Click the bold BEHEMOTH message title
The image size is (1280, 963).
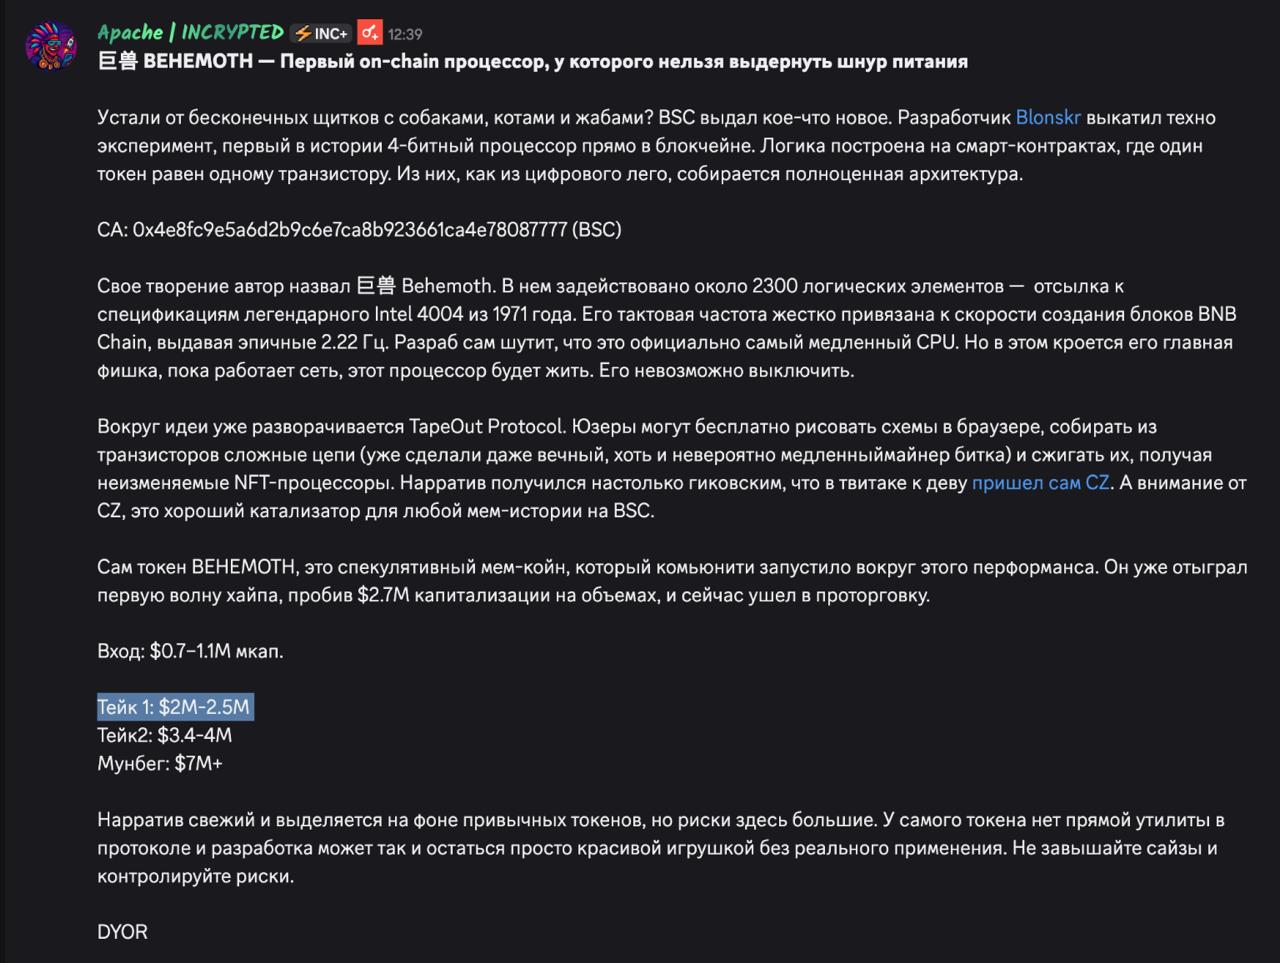532,61
